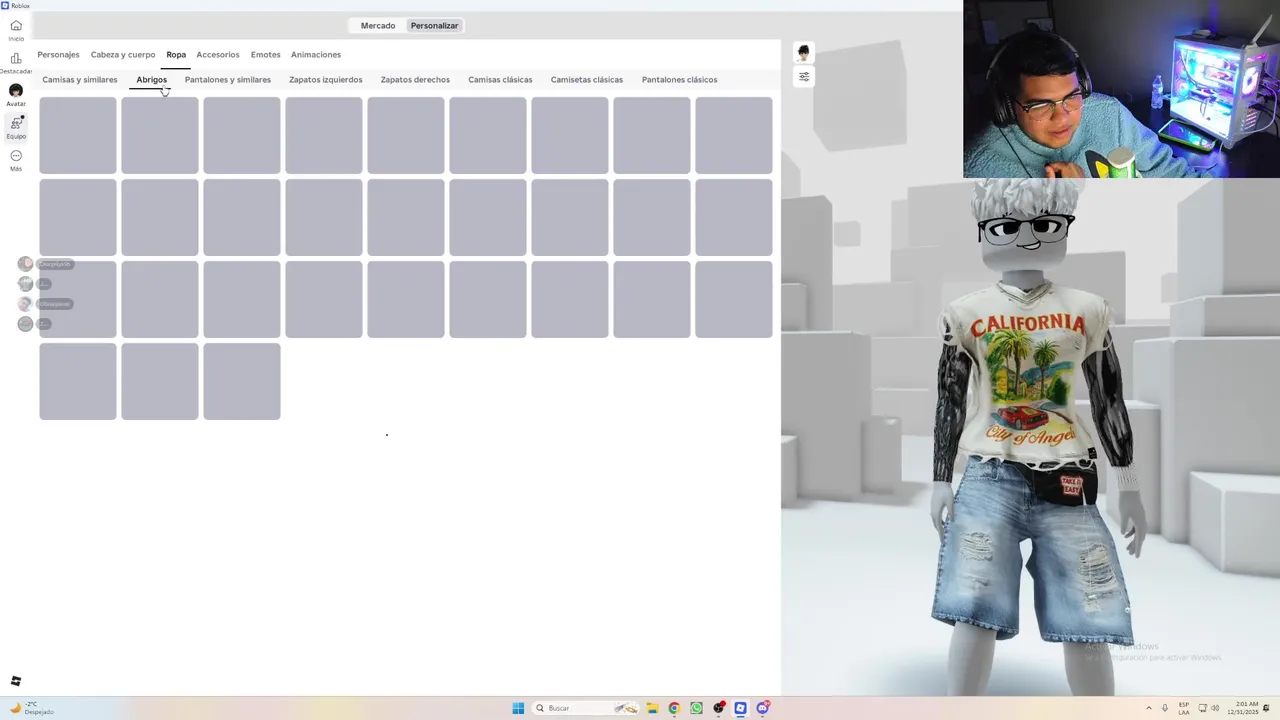Open the Cabeza y cuerpo tab
The height and width of the screenshot is (720, 1280).
coord(123,55)
